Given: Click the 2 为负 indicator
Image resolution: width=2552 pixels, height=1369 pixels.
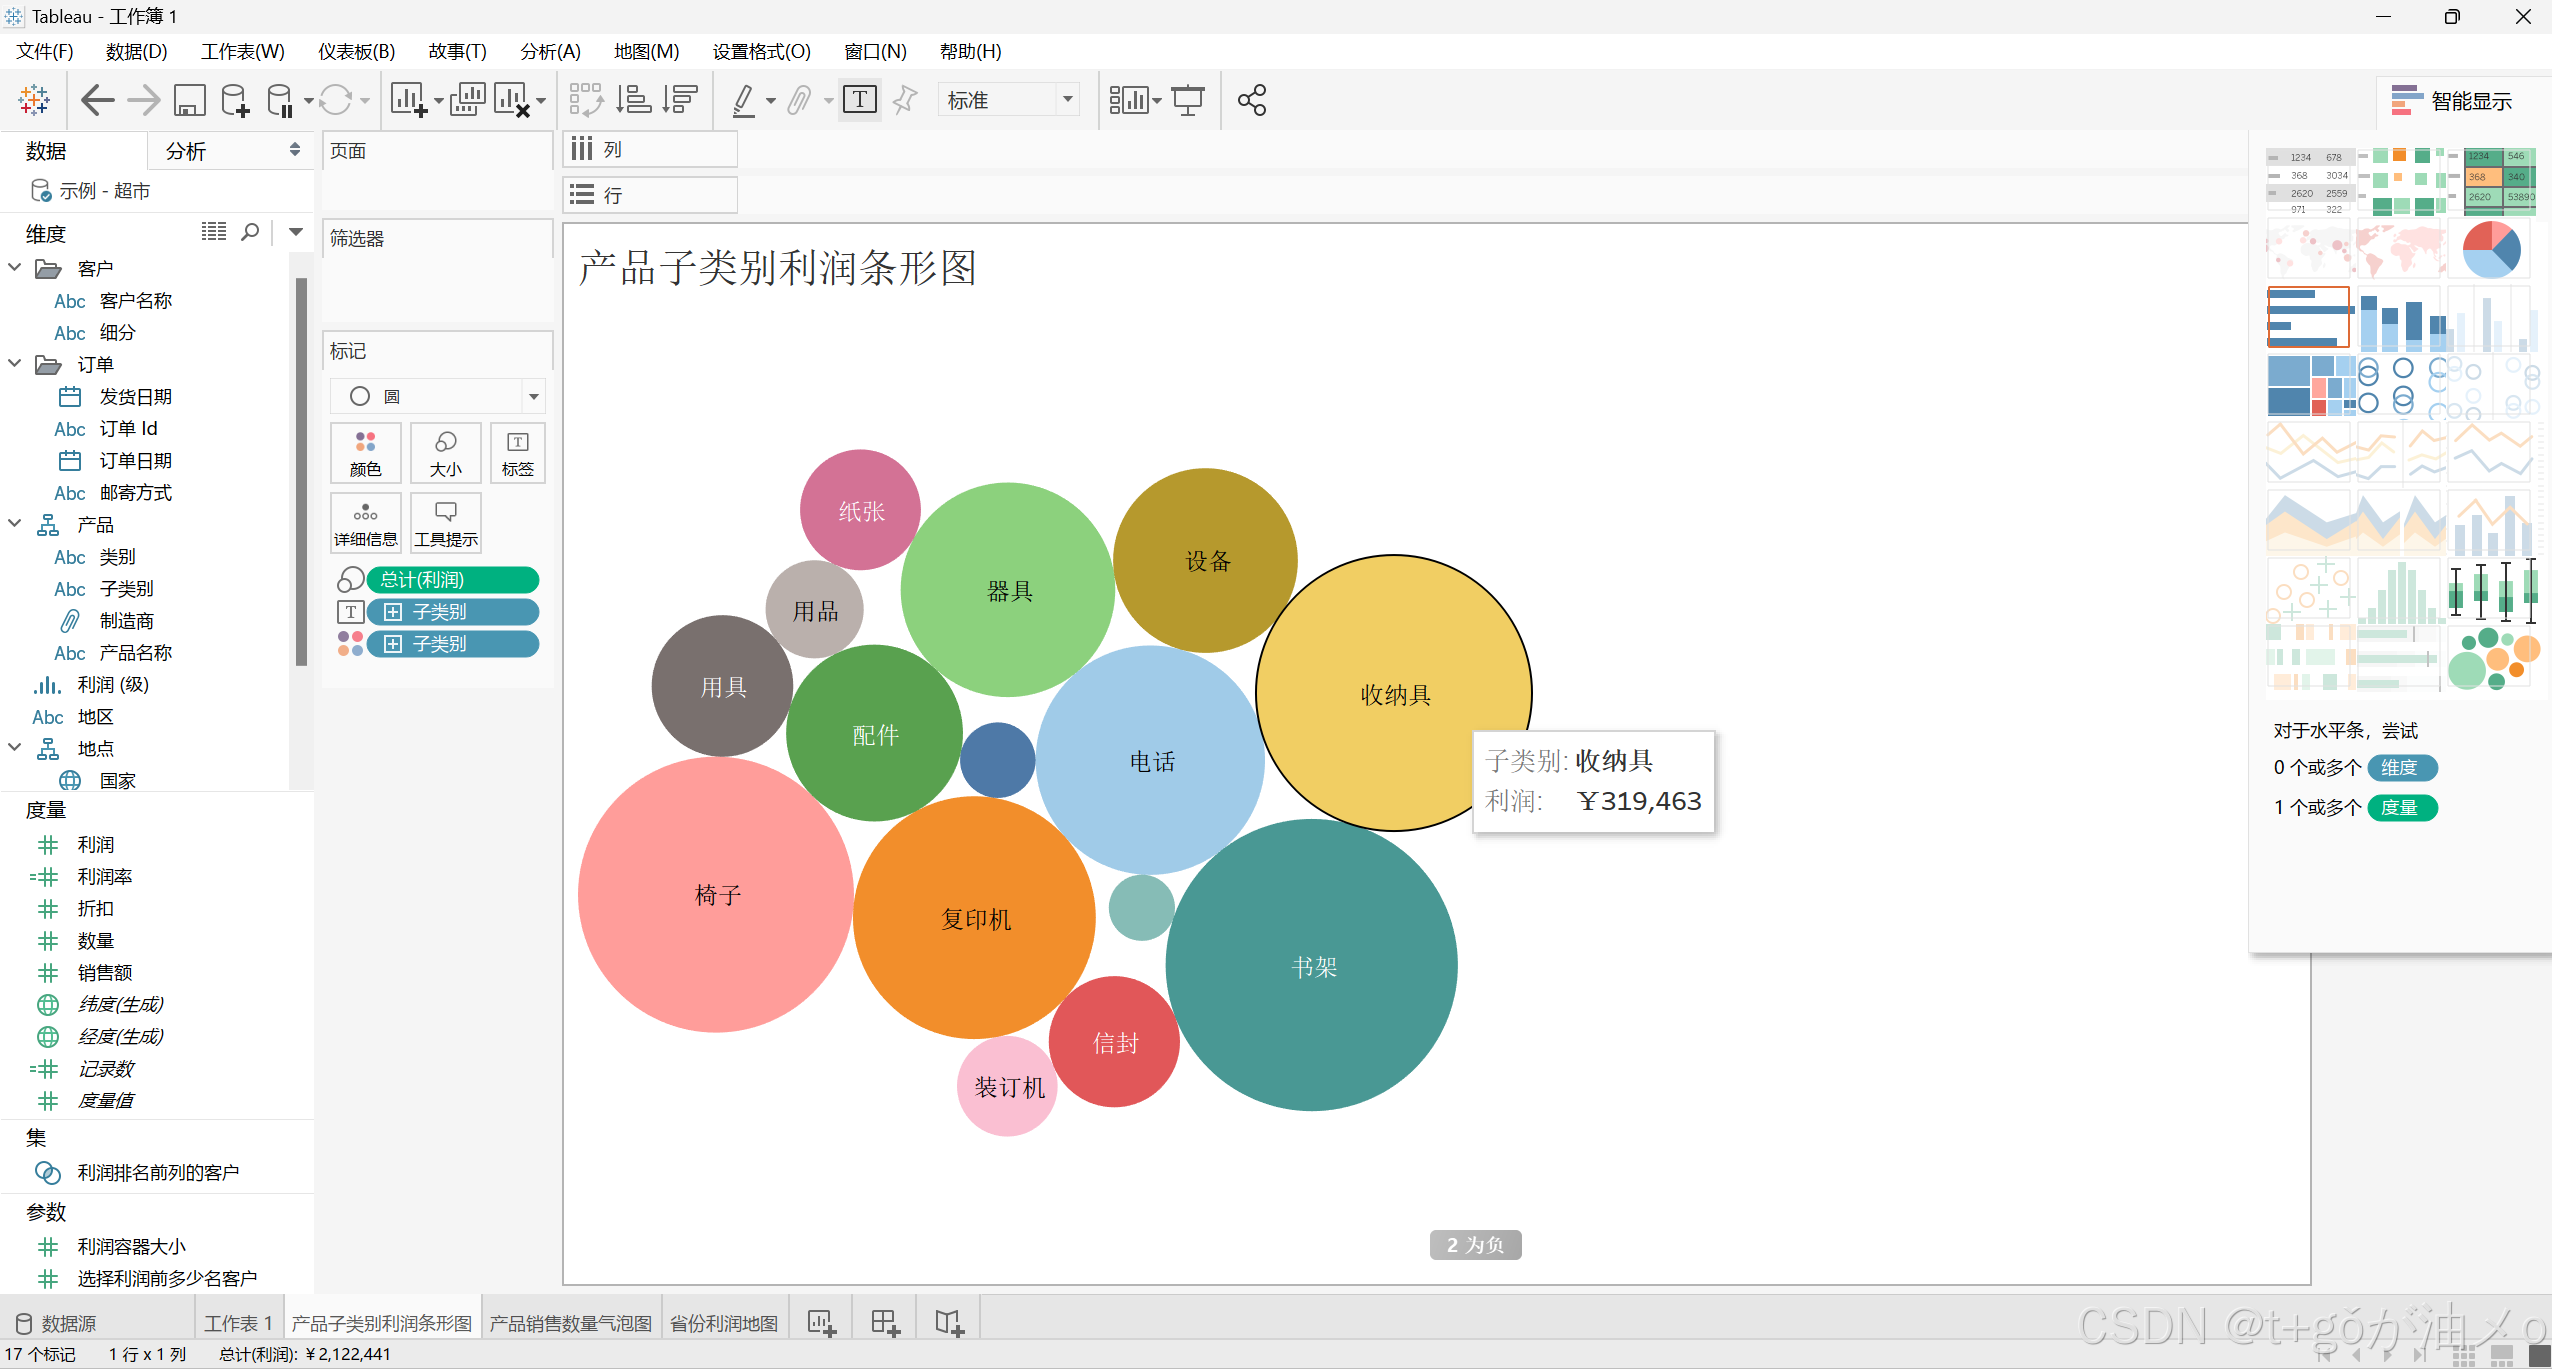Looking at the screenshot, I should (x=1475, y=1244).
